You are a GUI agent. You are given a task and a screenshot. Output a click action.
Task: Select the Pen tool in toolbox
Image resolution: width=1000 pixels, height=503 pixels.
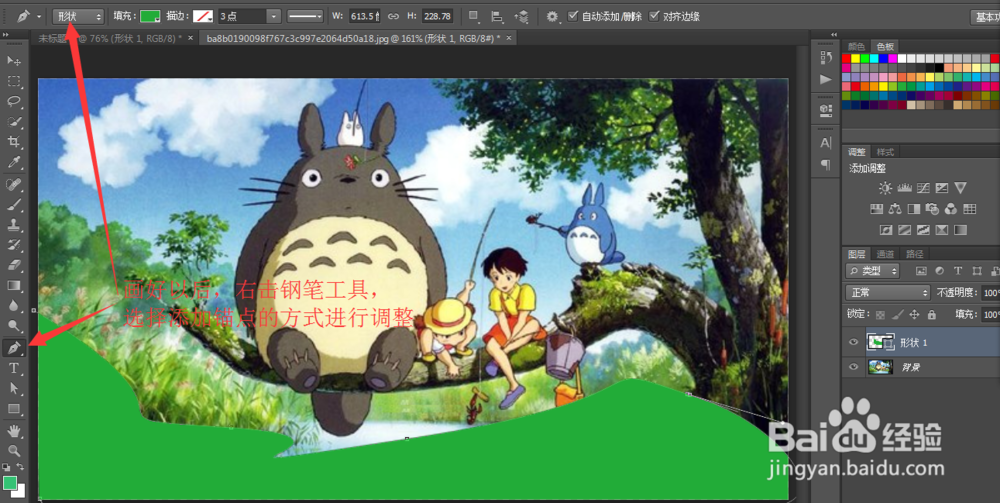pos(13,347)
